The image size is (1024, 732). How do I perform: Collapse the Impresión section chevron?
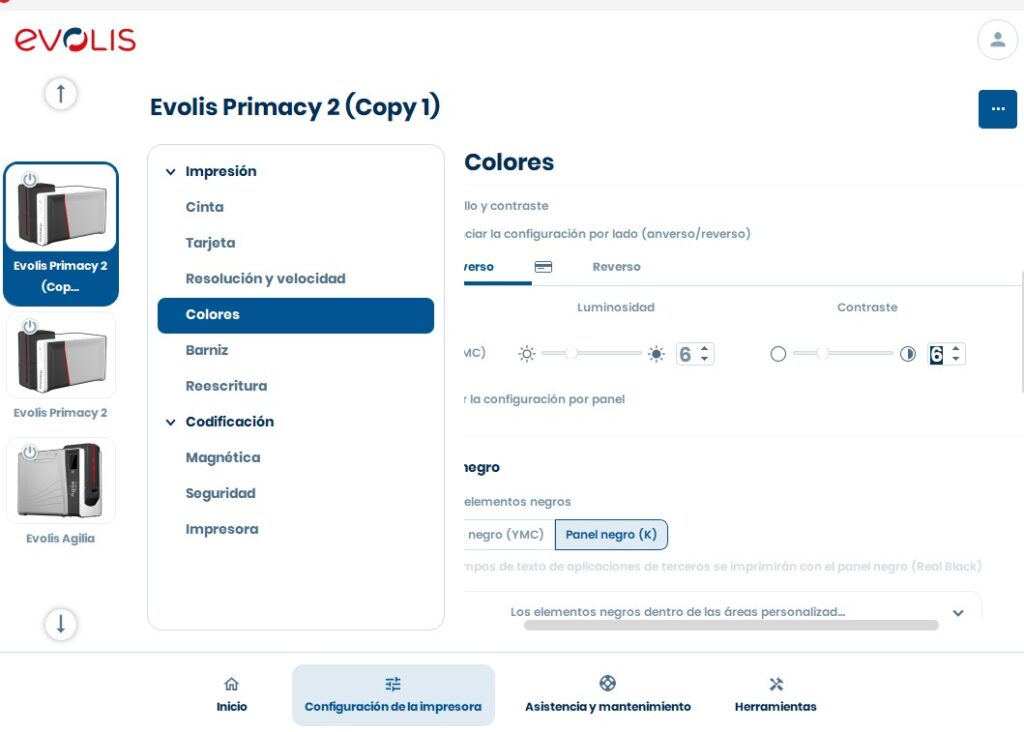click(170, 172)
